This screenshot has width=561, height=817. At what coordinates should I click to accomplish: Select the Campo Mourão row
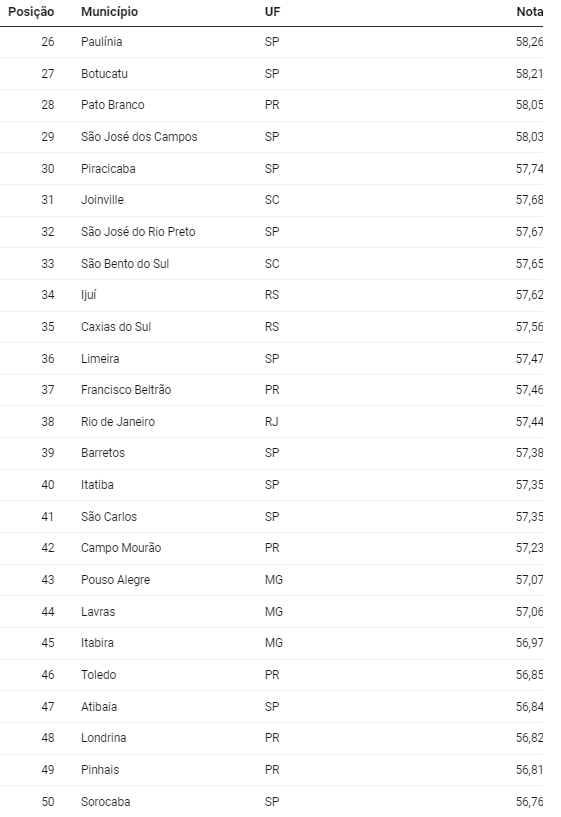[271, 548]
